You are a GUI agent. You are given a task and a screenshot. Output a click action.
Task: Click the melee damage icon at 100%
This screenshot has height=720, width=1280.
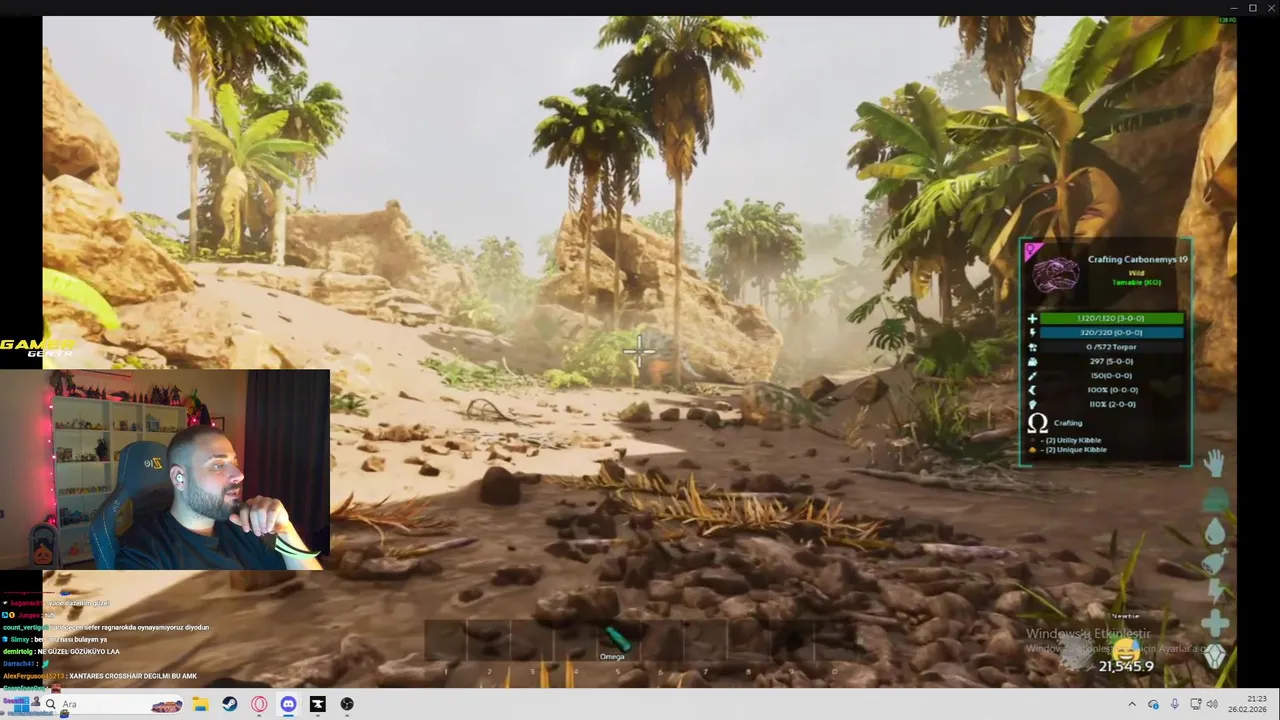[1032, 390]
